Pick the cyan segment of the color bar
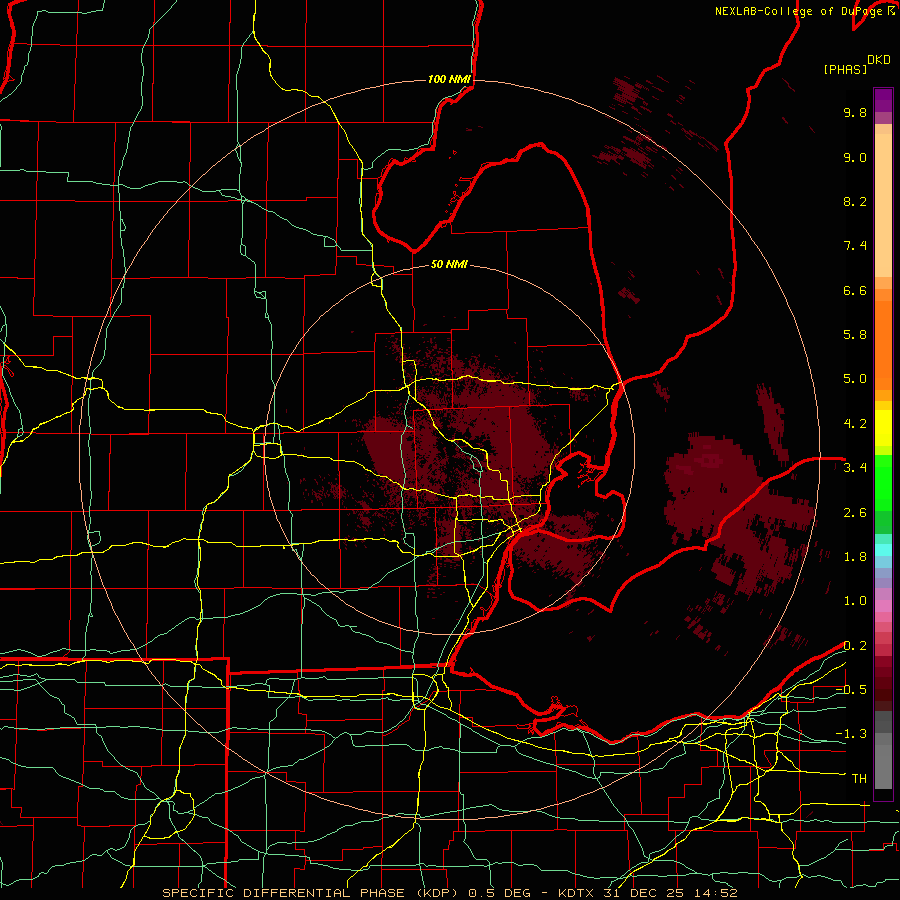 pos(883,549)
